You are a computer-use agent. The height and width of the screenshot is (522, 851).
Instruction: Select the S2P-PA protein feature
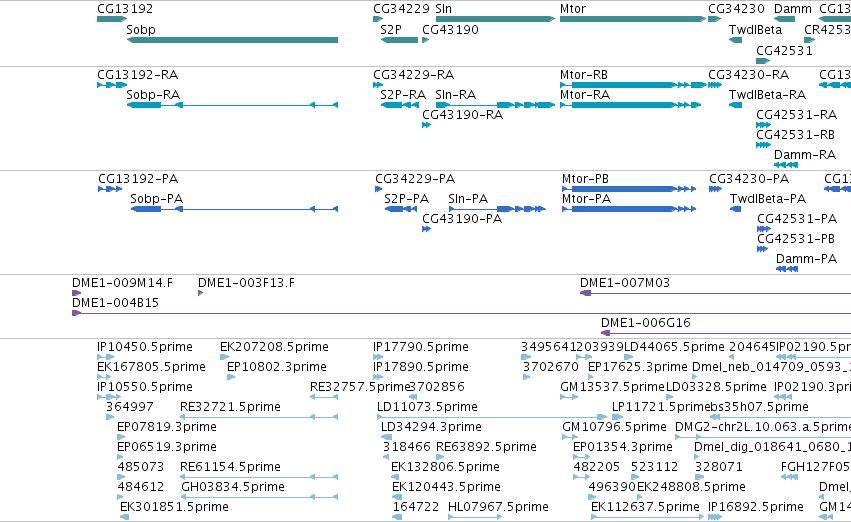401,209
